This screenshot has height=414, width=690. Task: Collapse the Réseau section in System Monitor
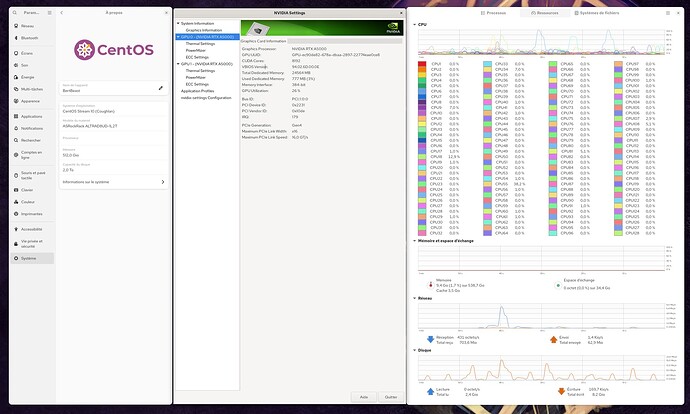coord(415,298)
